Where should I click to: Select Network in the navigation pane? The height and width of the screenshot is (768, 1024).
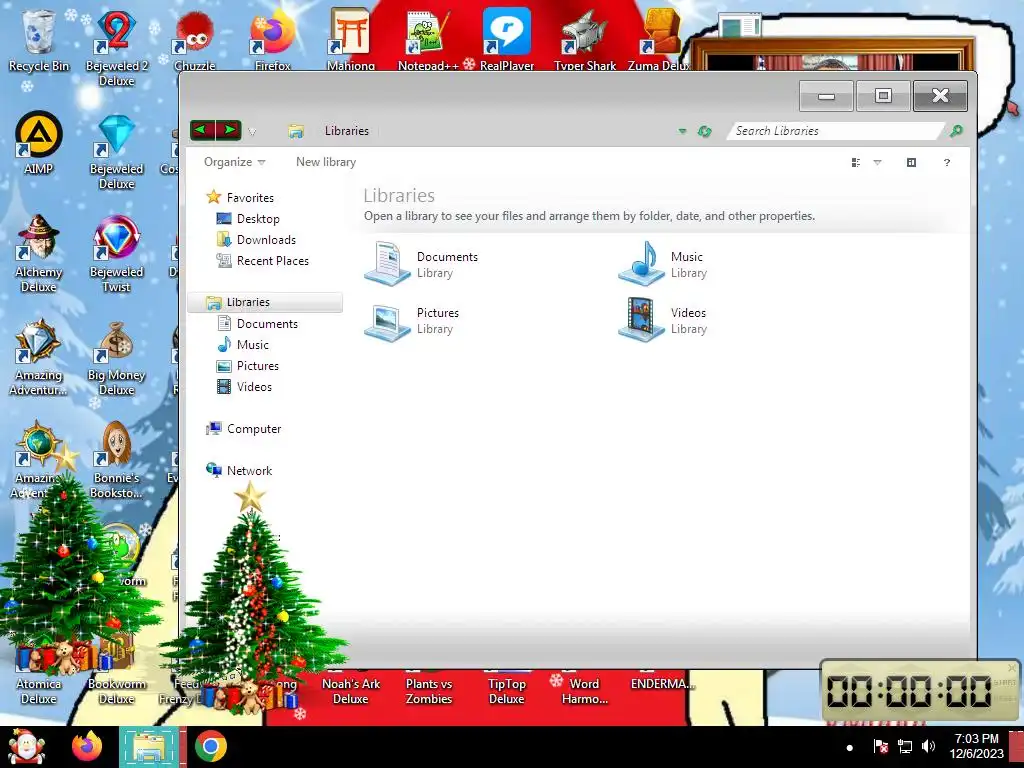239,470
